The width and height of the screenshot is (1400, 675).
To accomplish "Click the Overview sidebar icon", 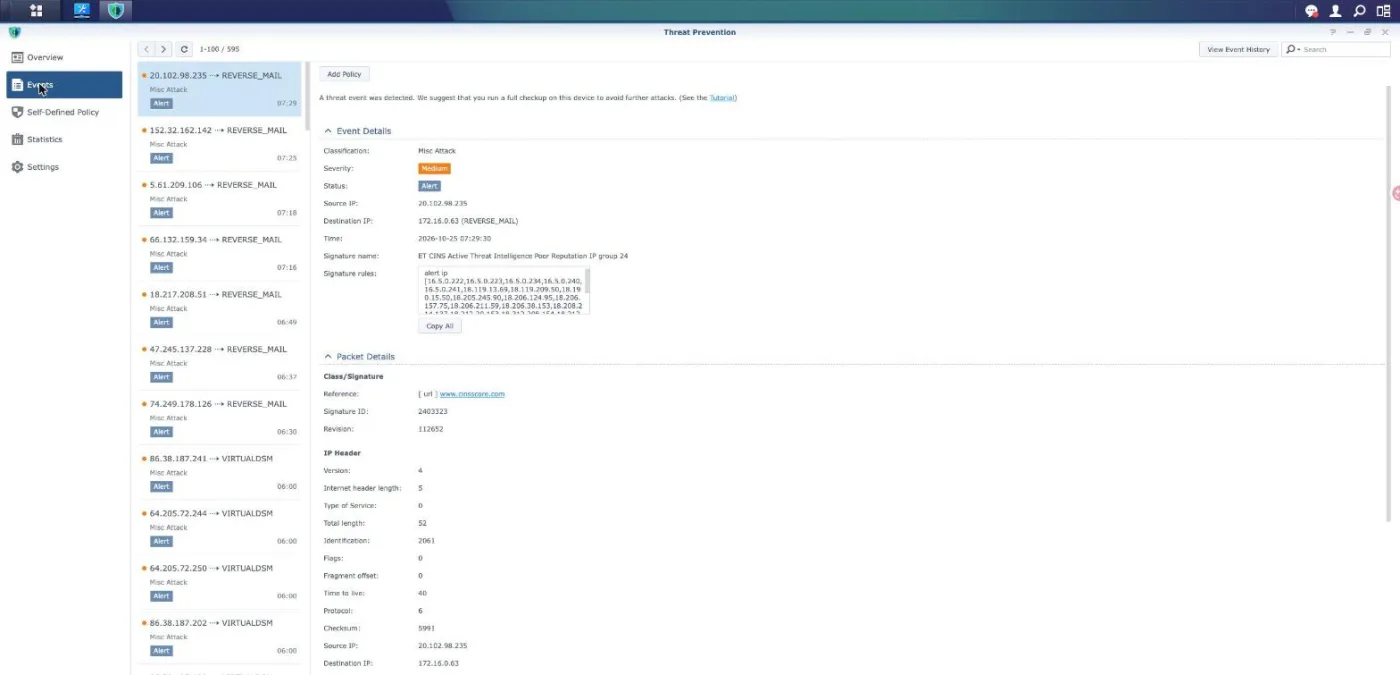I will pos(17,57).
